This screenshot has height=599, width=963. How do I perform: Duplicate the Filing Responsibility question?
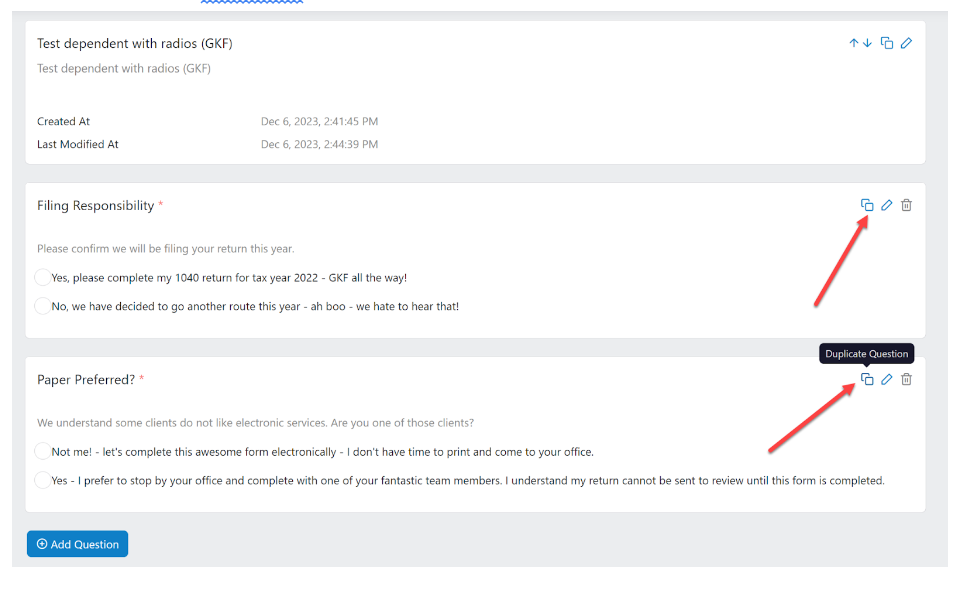point(867,206)
